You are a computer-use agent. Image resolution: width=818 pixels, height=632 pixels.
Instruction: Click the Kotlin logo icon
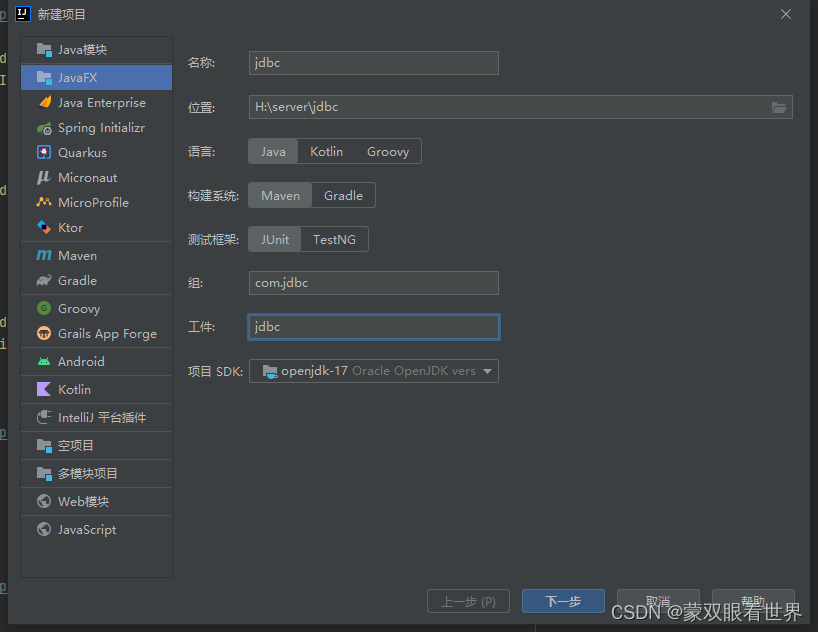coord(44,389)
